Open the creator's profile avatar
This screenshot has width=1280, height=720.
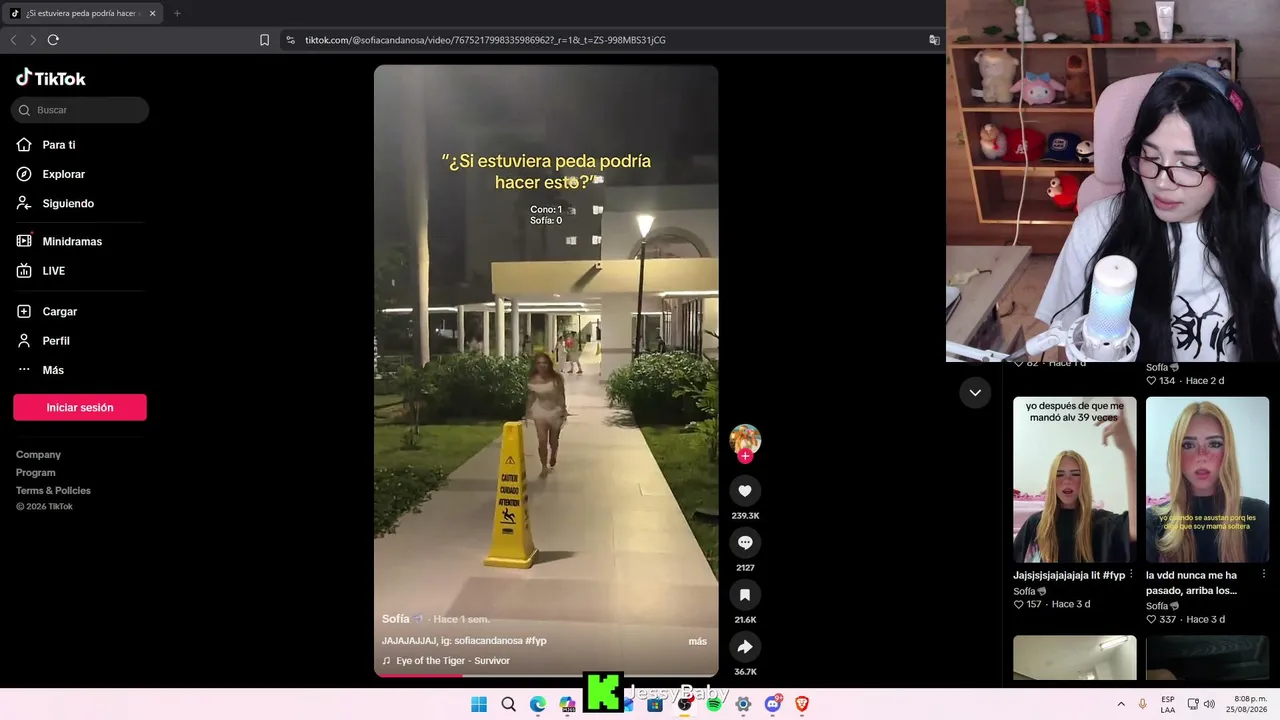pos(745,439)
